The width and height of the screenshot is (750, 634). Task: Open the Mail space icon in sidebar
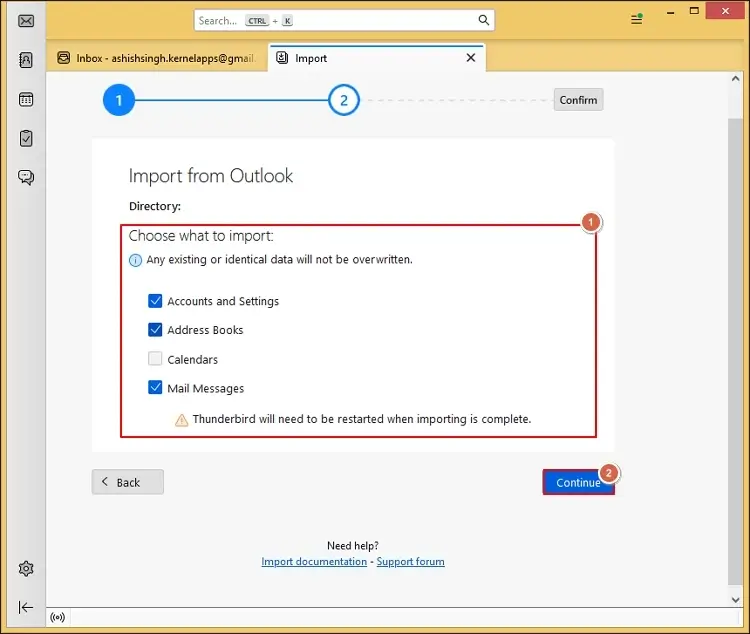(26, 21)
